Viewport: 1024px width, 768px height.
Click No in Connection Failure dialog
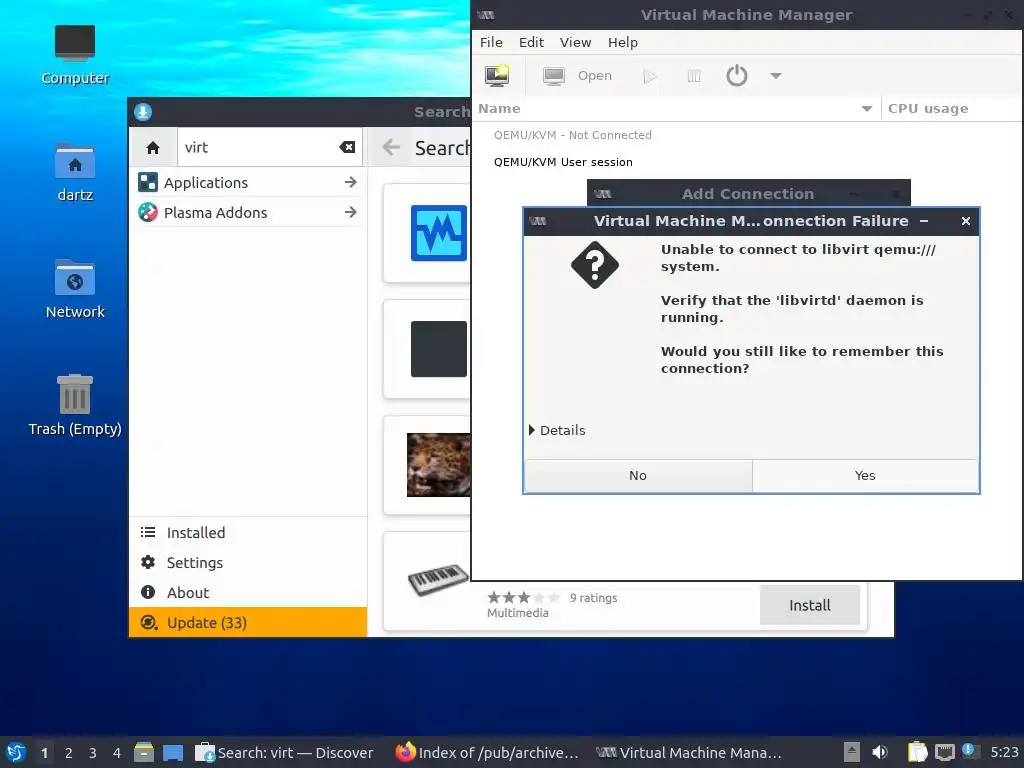[x=638, y=476]
